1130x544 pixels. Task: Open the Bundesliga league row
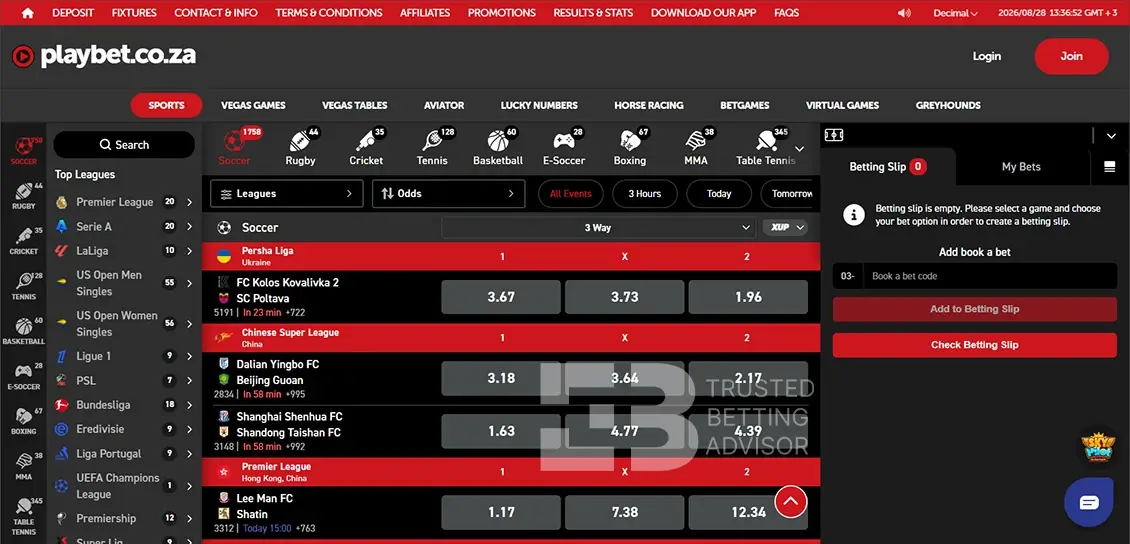125,405
